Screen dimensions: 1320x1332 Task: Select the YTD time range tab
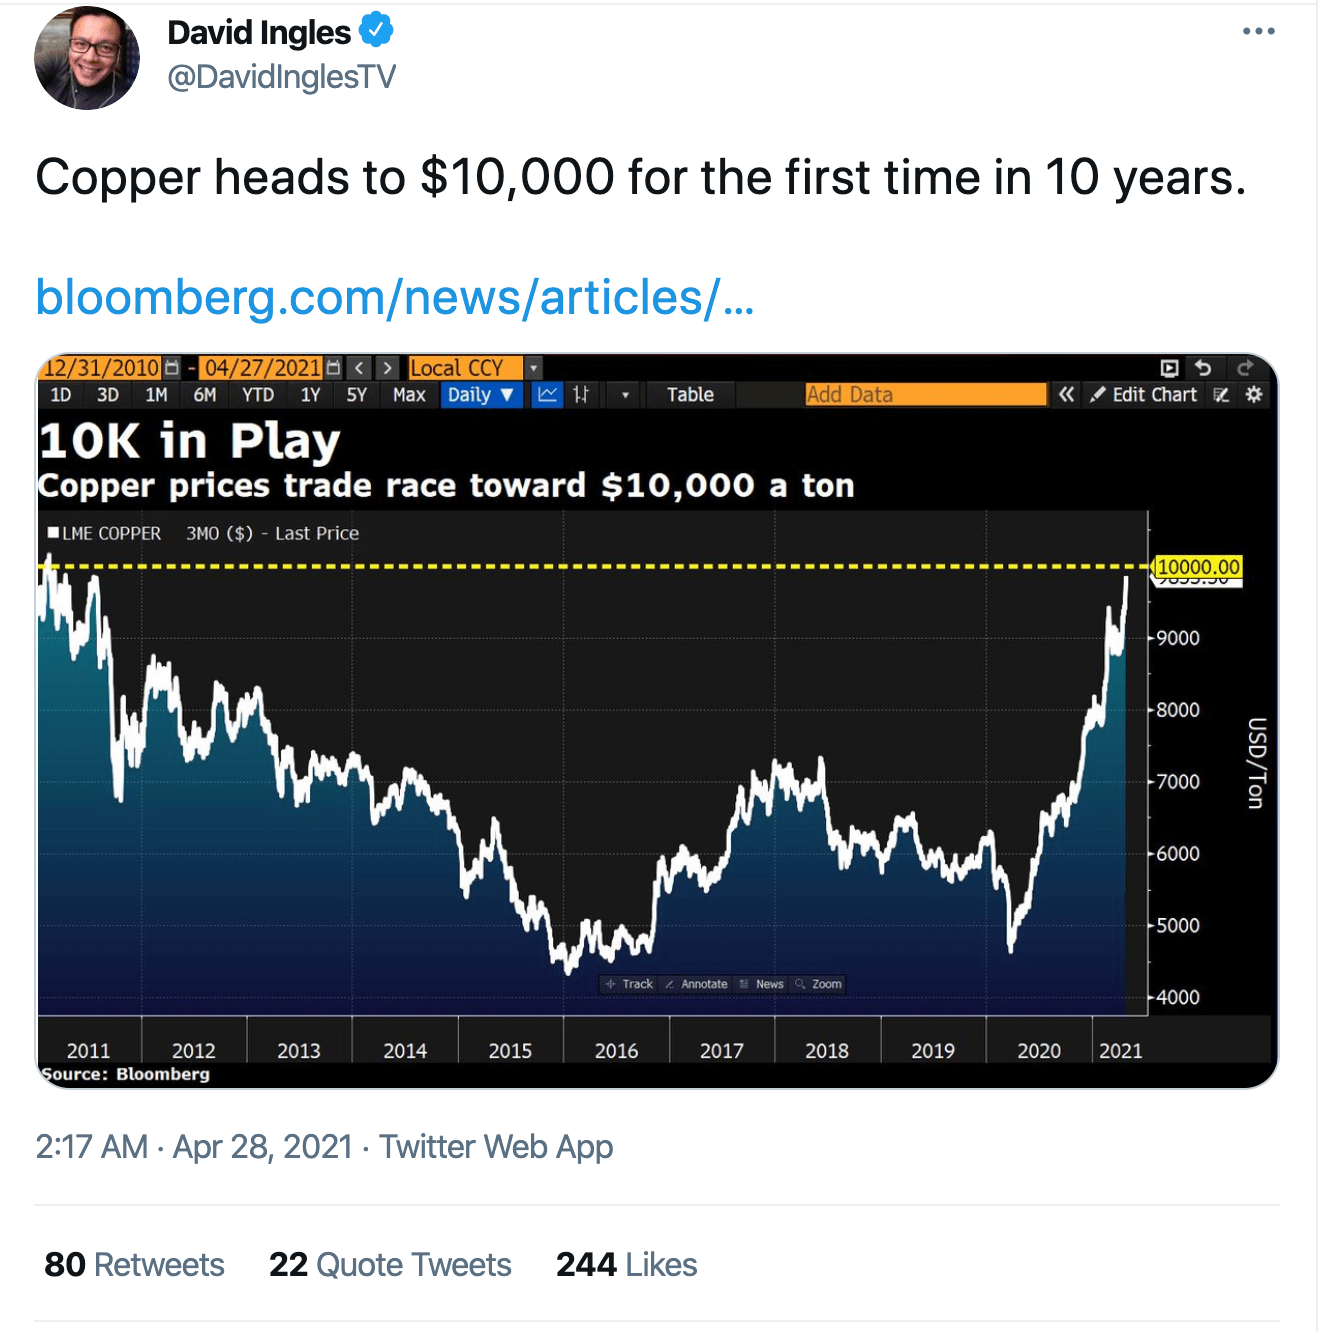(x=258, y=395)
